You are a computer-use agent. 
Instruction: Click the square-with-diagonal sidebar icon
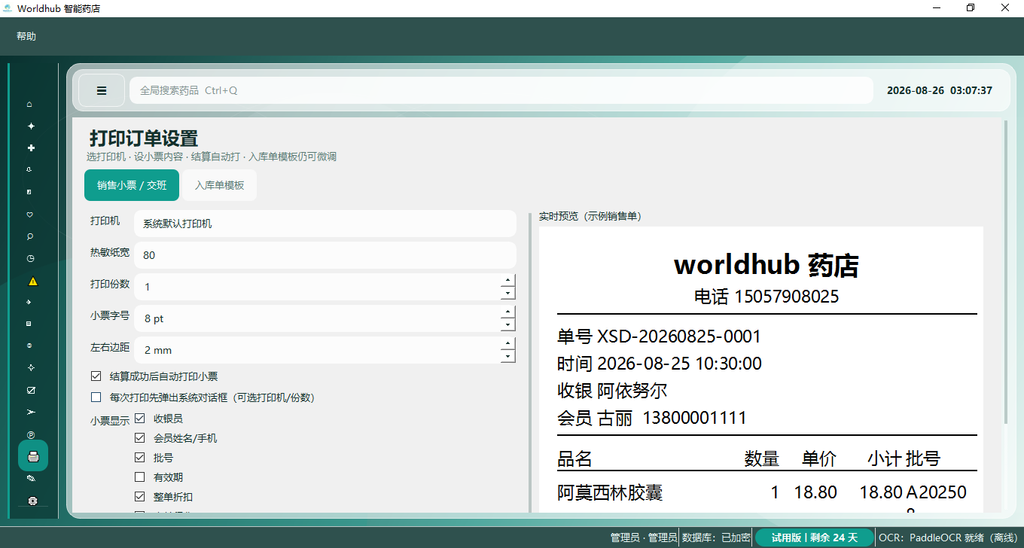click(x=30, y=390)
